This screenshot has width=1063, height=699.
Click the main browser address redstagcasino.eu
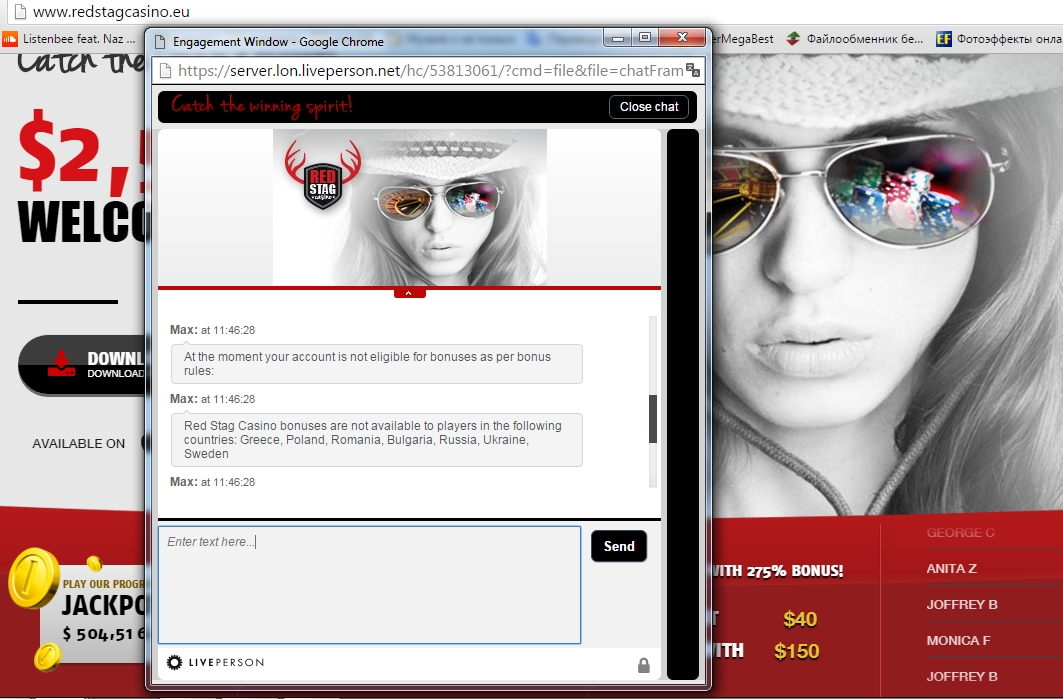[110, 12]
